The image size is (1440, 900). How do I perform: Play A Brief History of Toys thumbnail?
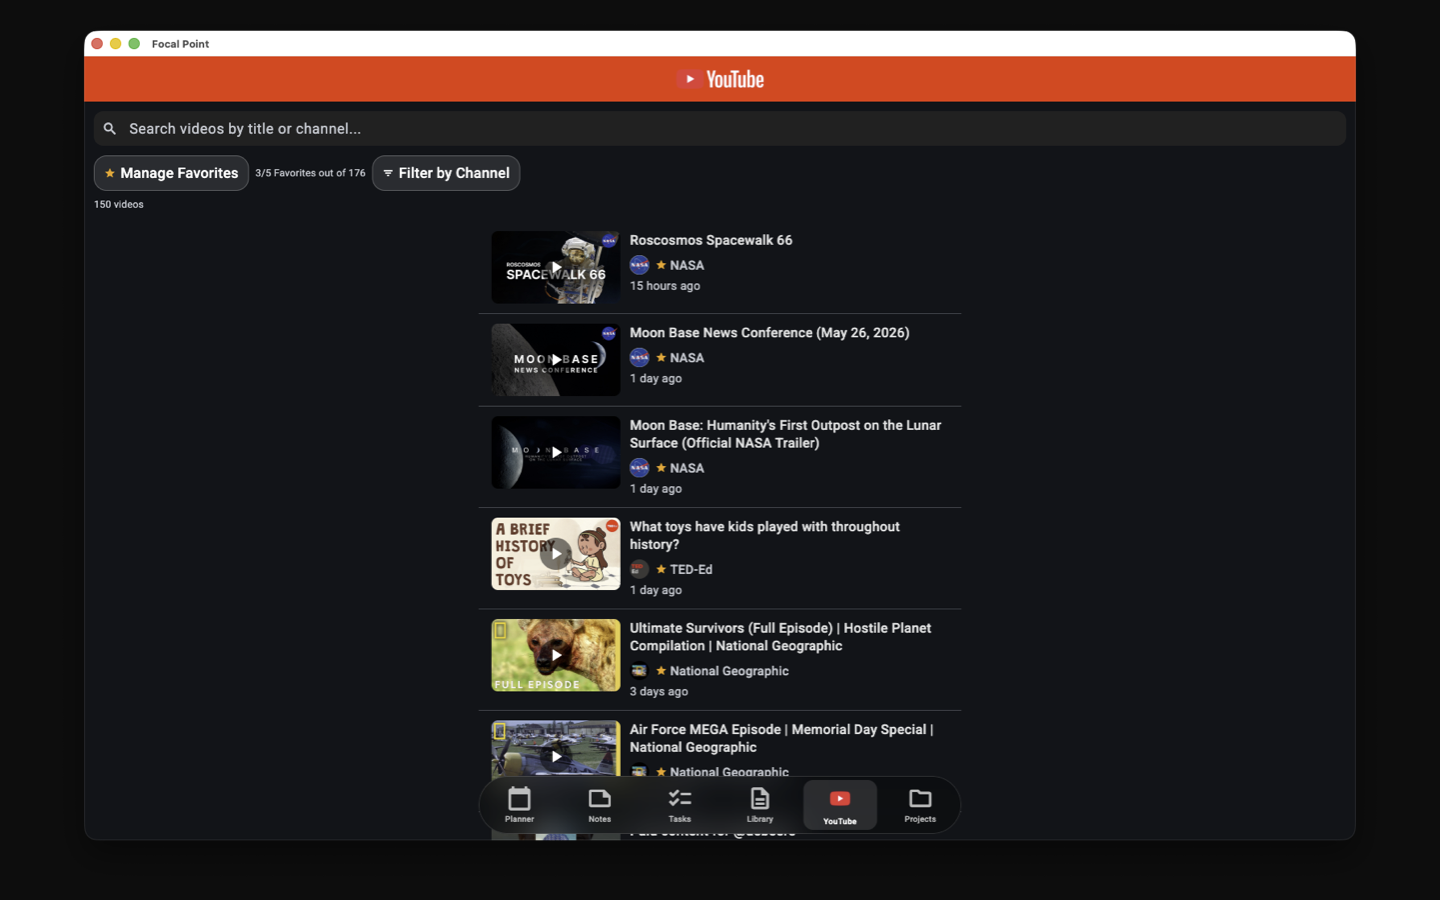[x=556, y=554]
